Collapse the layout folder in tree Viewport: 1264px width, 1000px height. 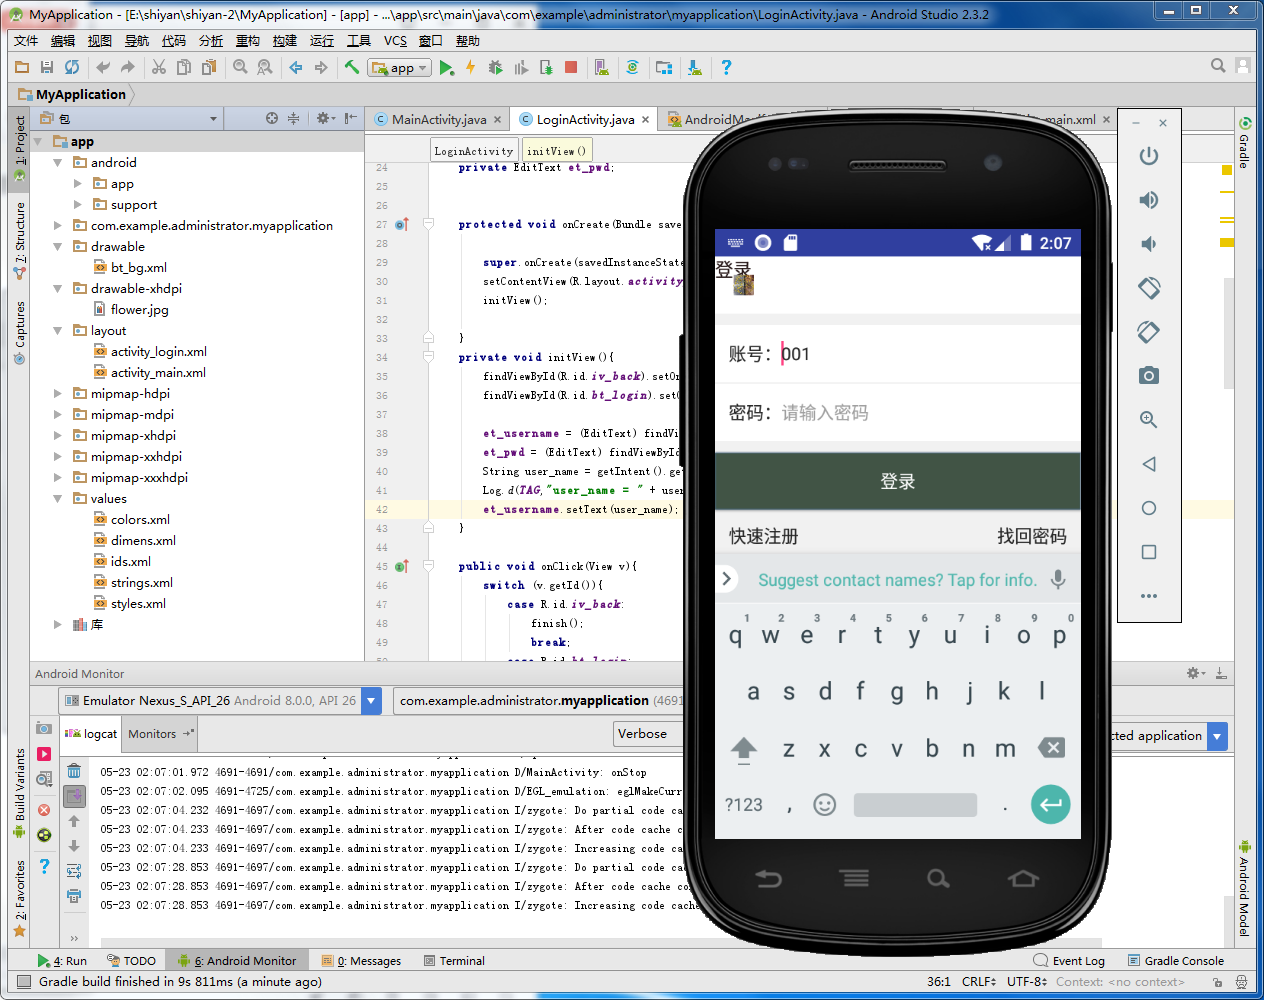pyautogui.click(x=58, y=330)
